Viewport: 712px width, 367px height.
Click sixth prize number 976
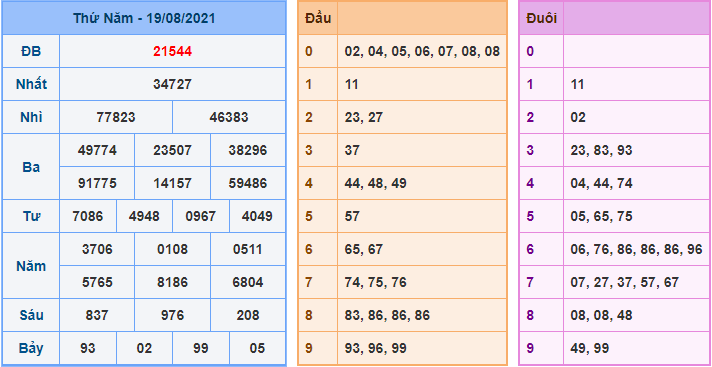coord(173,315)
